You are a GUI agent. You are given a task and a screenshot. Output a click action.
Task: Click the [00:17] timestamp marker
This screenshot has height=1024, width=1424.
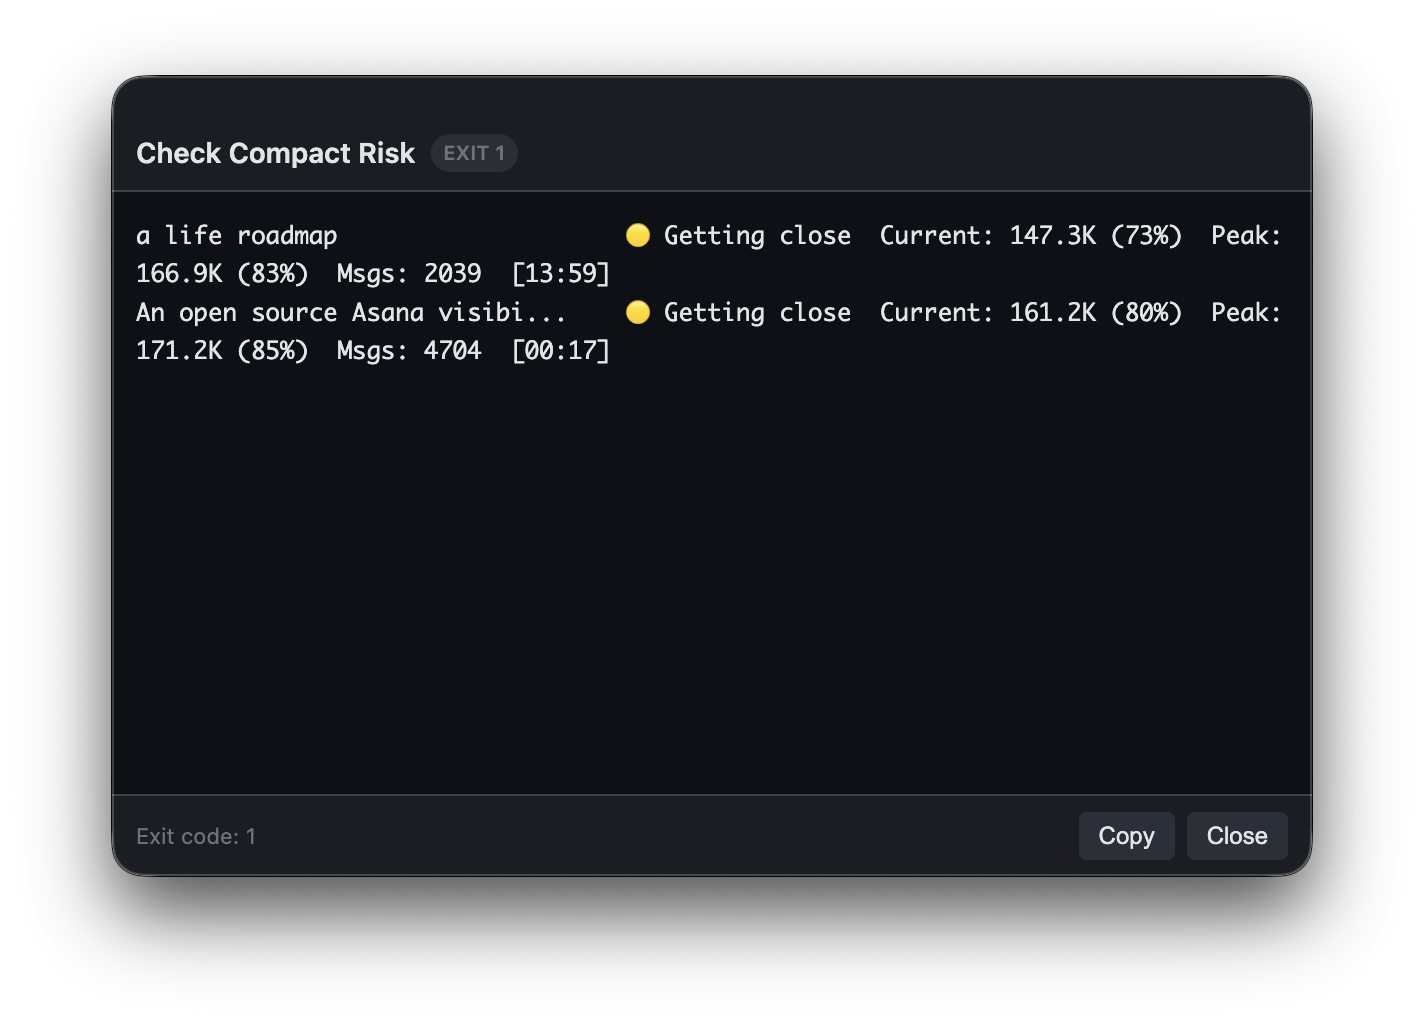click(x=560, y=350)
